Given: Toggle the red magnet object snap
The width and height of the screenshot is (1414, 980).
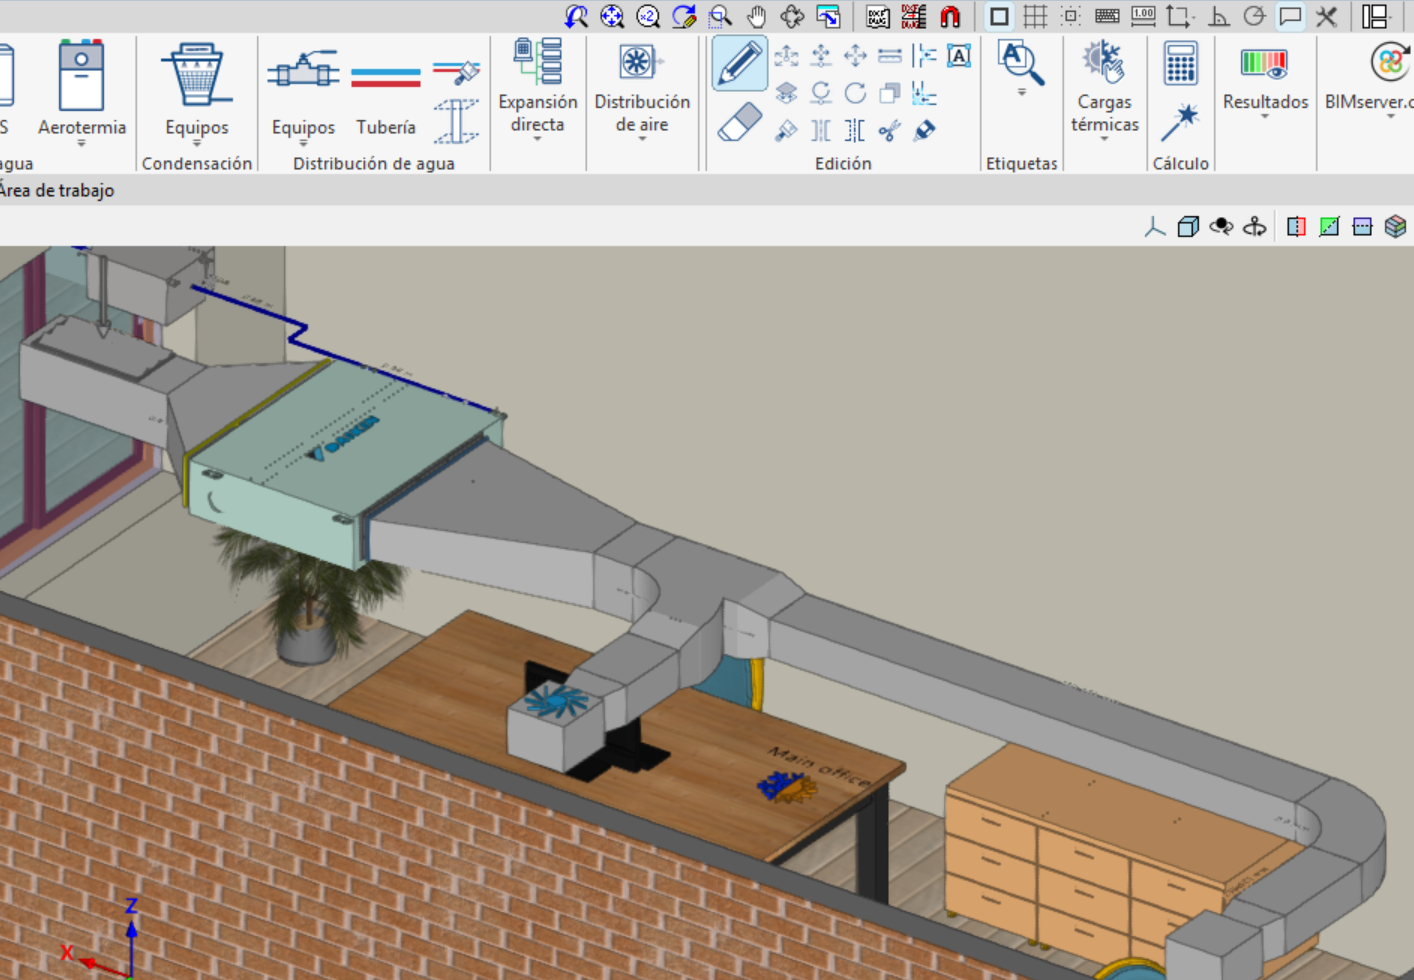Looking at the screenshot, I should tap(949, 16).
